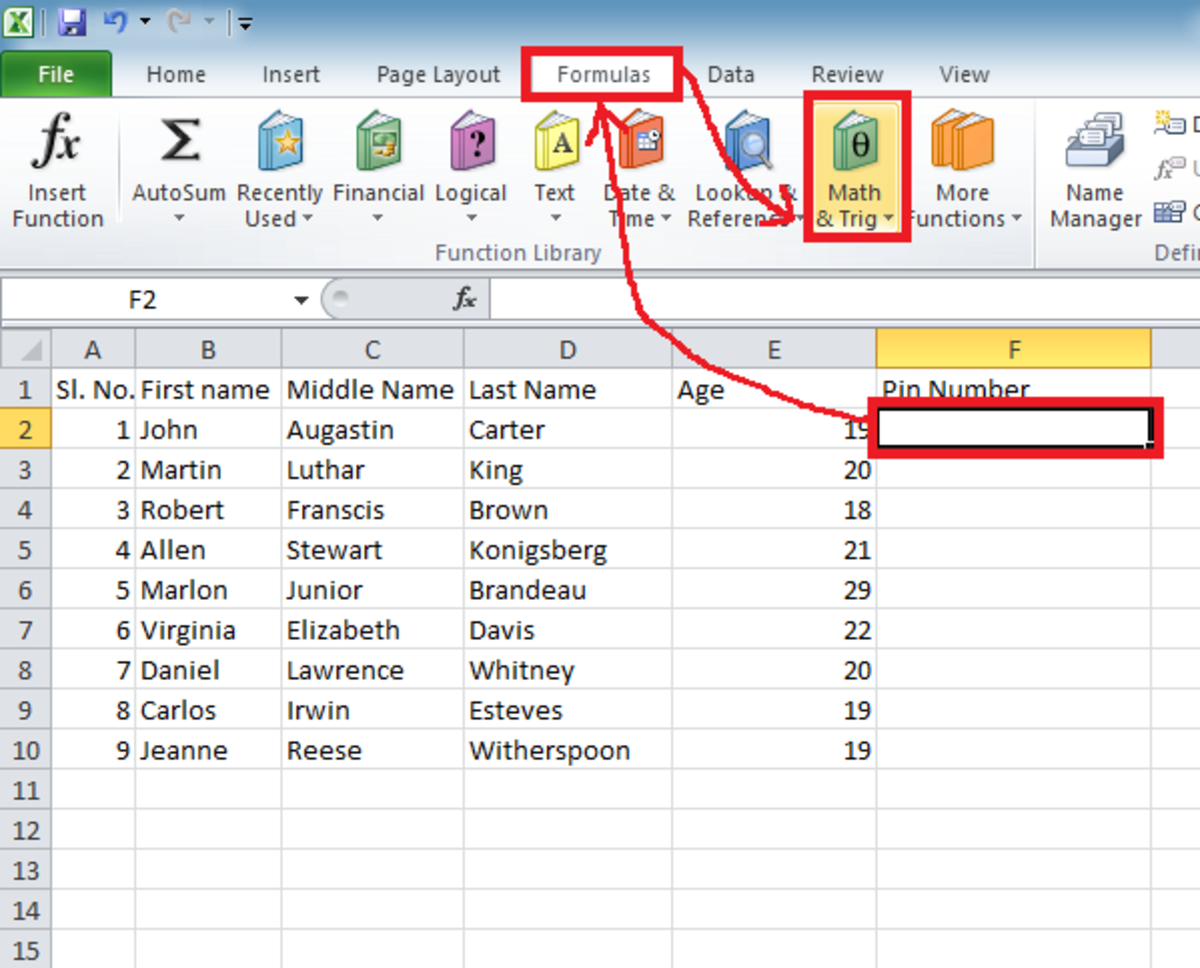Select column D header
Image resolution: width=1200 pixels, height=968 pixels.
coord(568,350)
